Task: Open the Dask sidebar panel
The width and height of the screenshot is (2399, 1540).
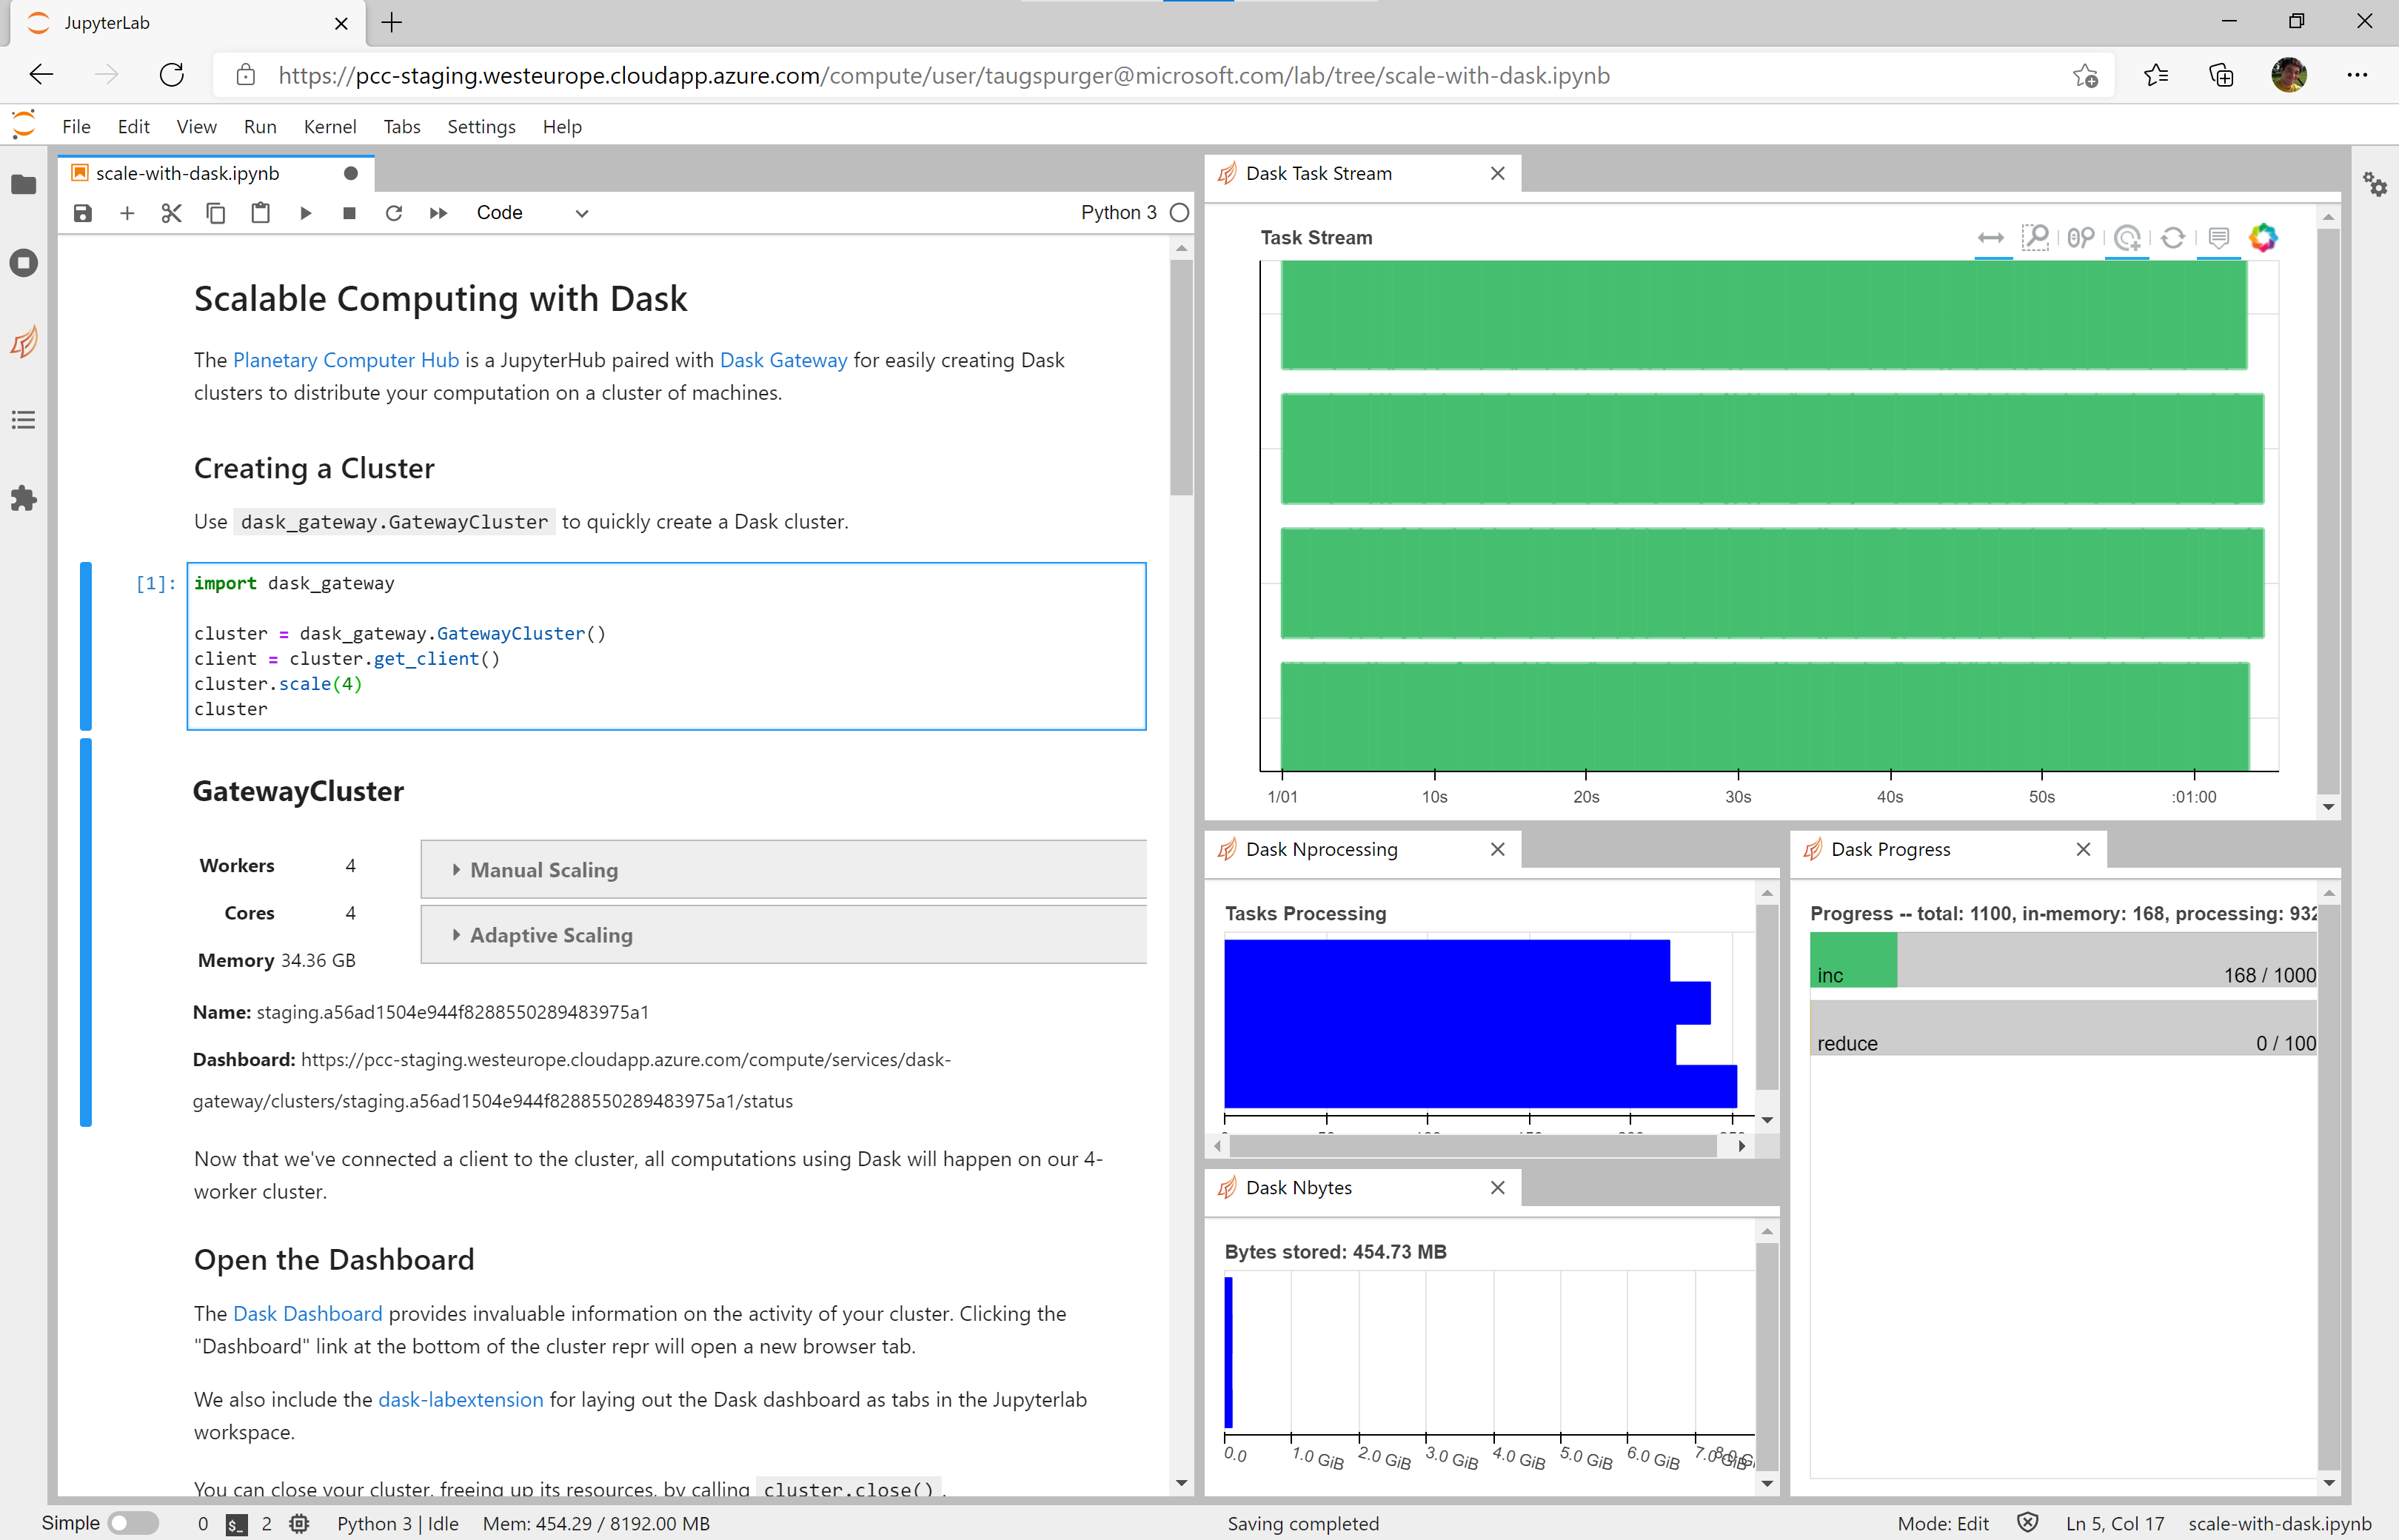Action: pyautogui.click(x=23, y=342)
